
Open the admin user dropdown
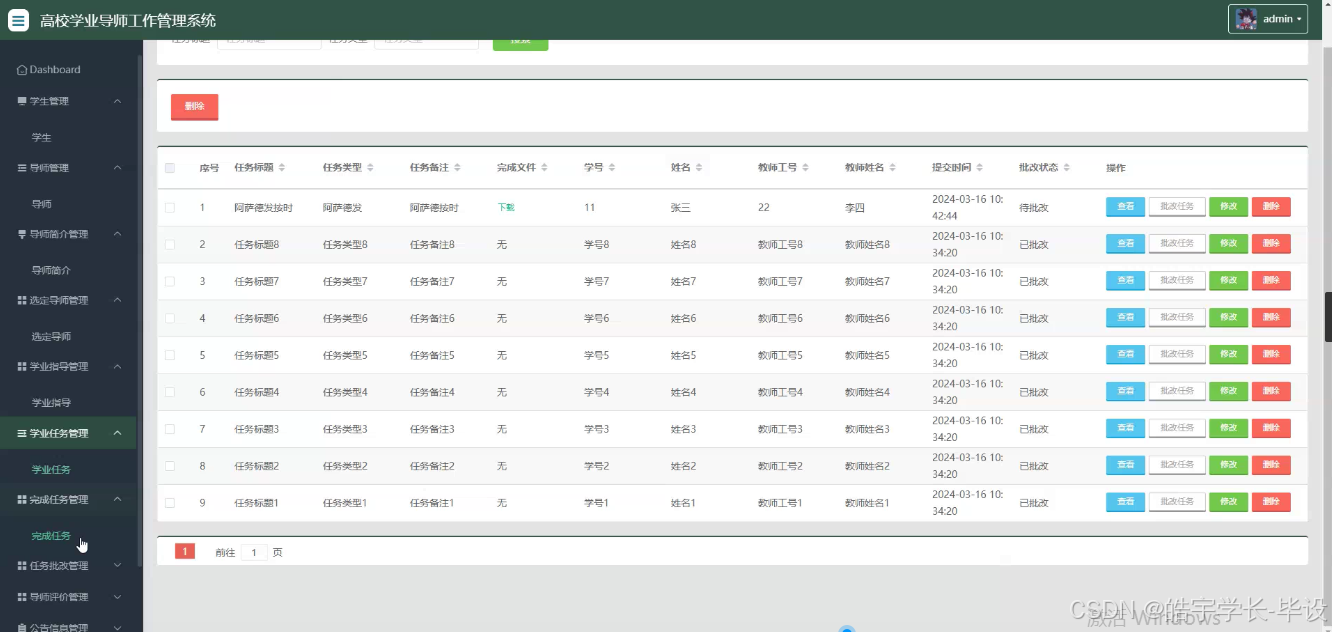(x=1268, y=19)
